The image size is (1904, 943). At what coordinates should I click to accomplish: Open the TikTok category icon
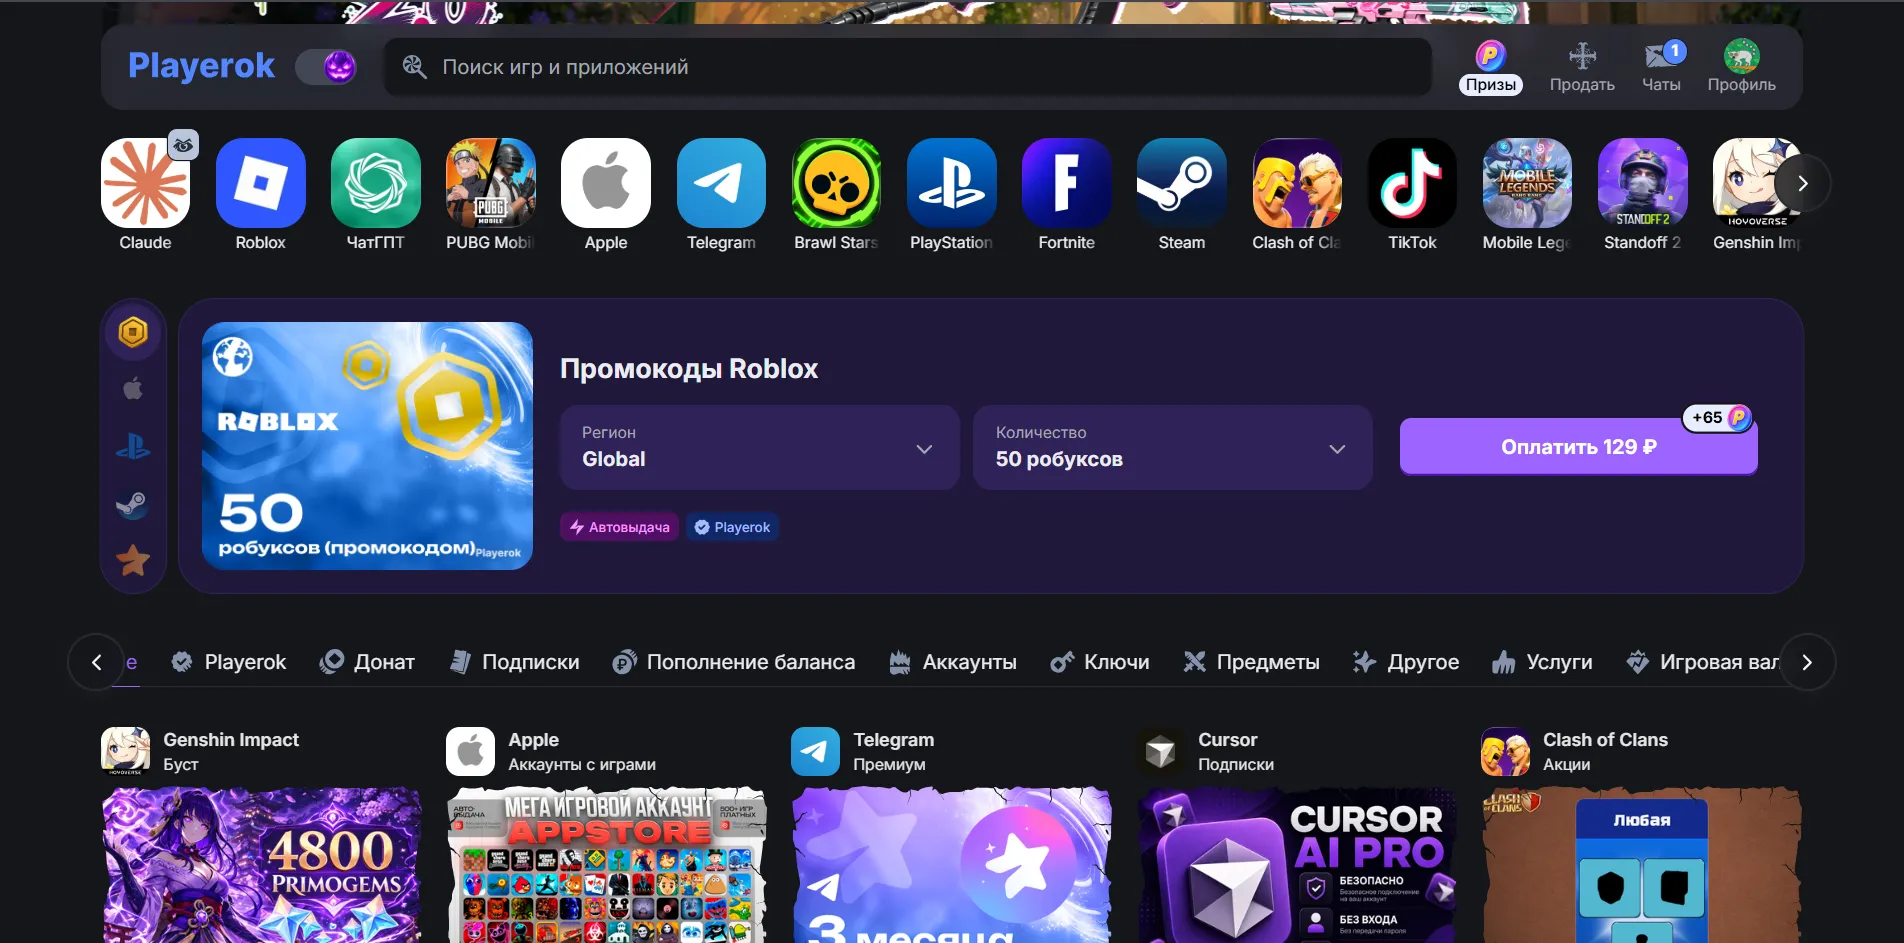tap(1412, 183)
